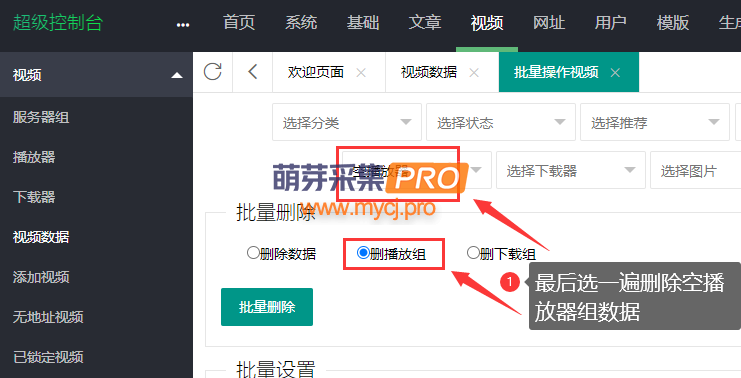Select the 删下载组 radio option
The width and height of the screenshot is (741, 378).
(x=473, y=253)
